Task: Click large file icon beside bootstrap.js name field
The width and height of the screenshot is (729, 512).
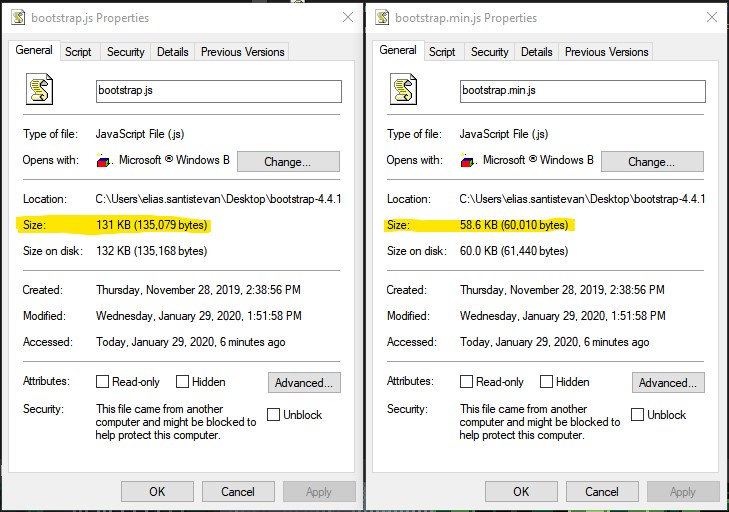Action: point(39,91)
